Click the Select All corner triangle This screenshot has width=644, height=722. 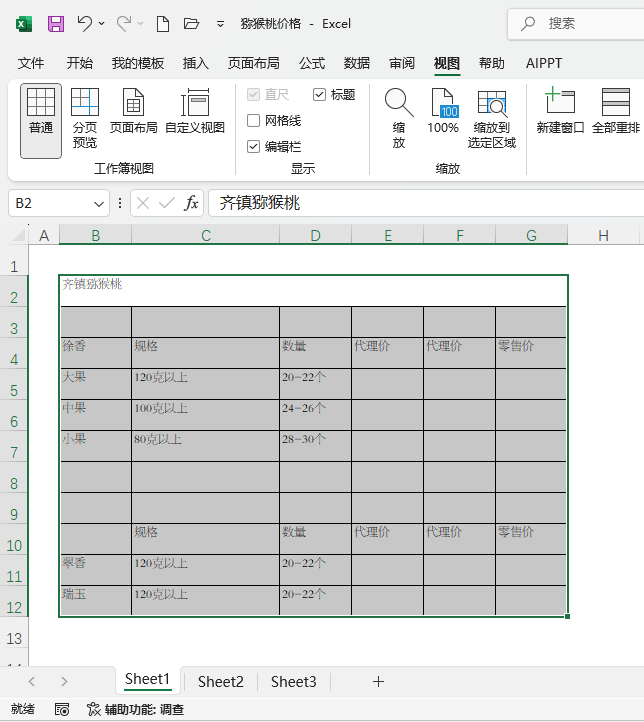(18, 235)
